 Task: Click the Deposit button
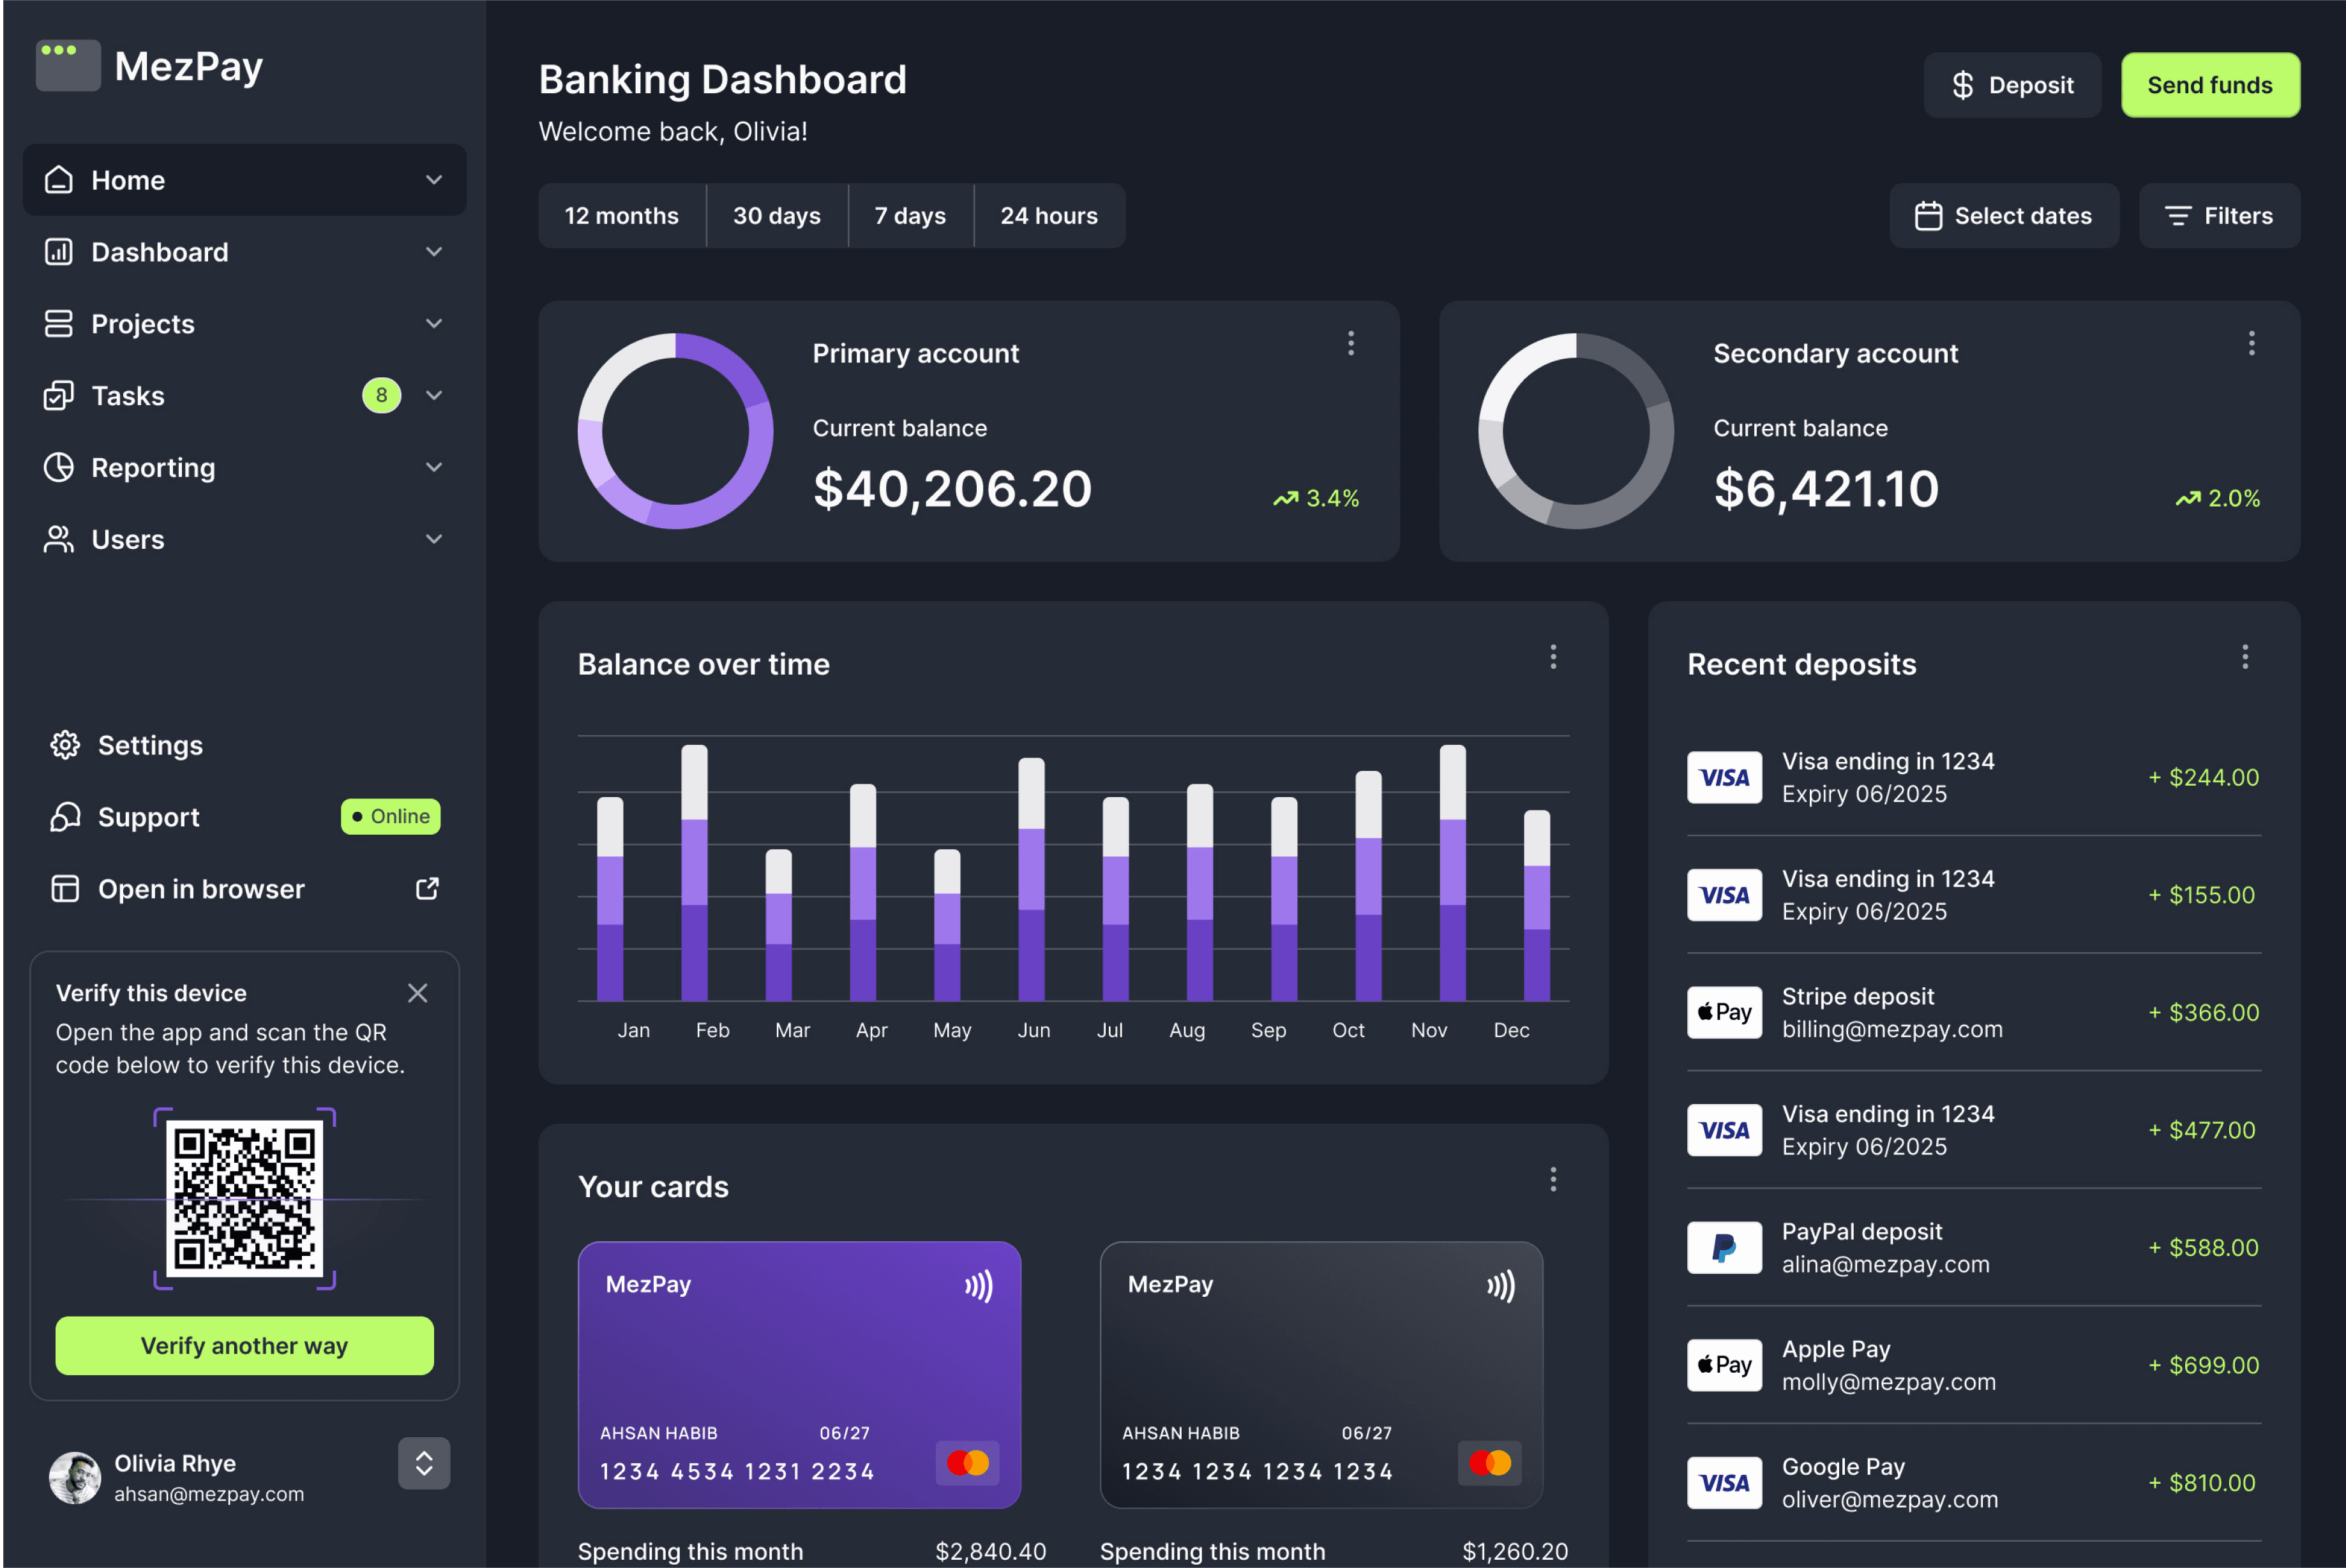click(x=2012, y=85)
